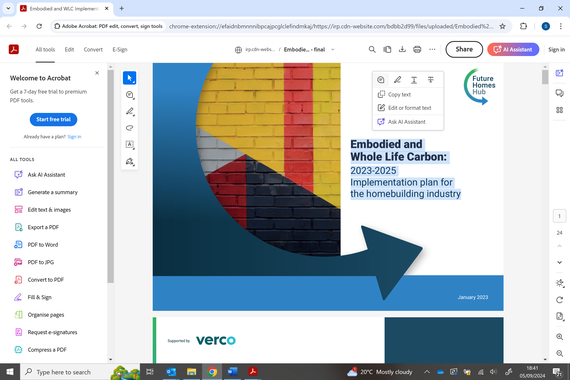Launch the AI Assistant button
This screenshot has width=570, height=380.
513,49
